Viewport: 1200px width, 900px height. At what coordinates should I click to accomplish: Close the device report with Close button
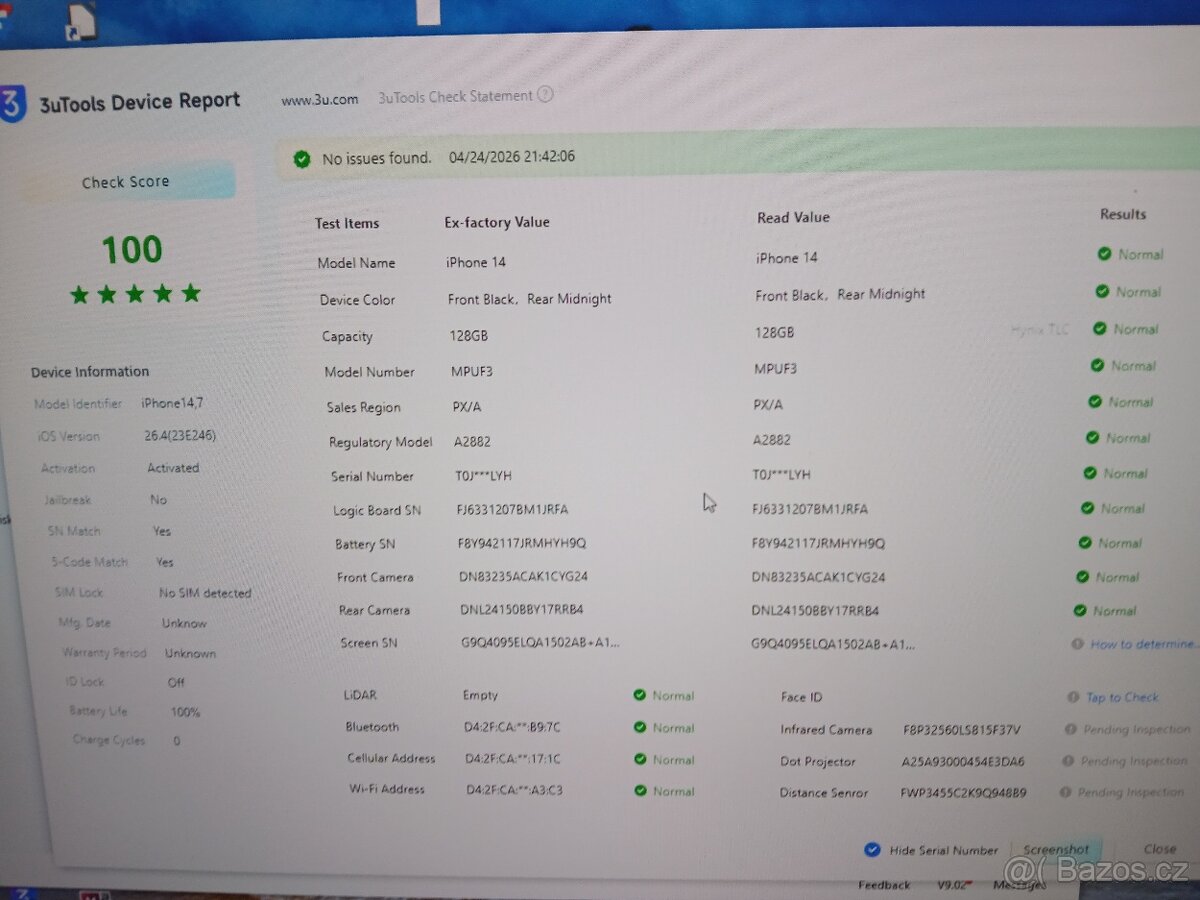[x=1160, y=848]
